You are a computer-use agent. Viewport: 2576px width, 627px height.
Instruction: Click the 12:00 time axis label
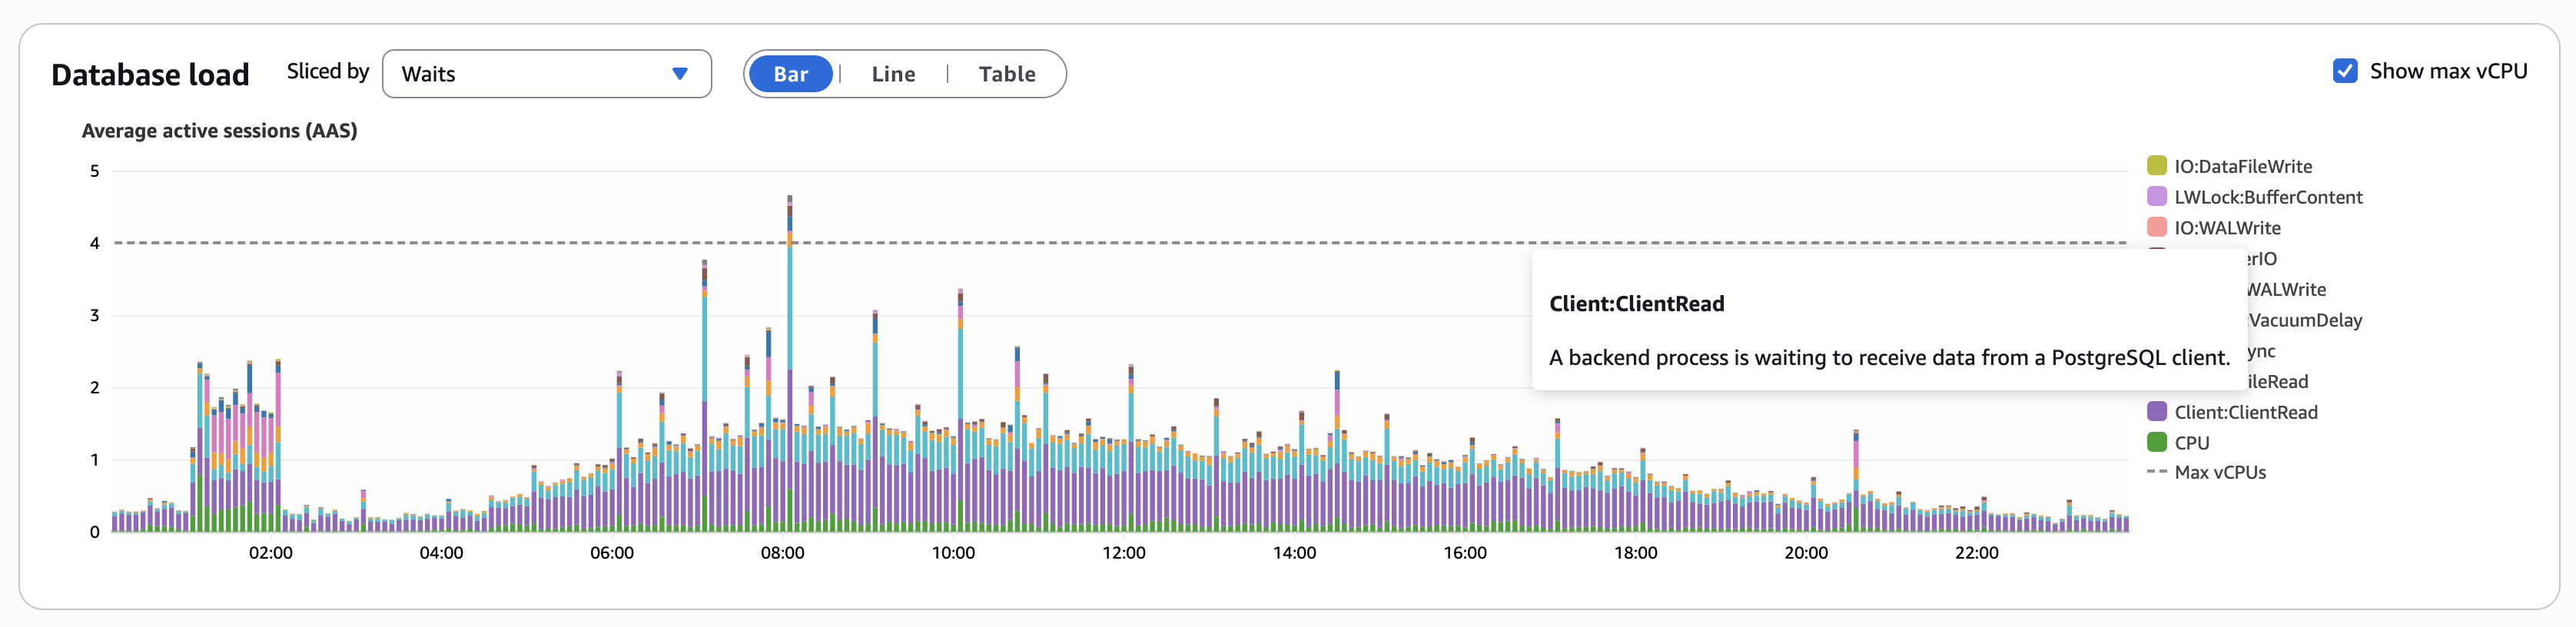1124,553
